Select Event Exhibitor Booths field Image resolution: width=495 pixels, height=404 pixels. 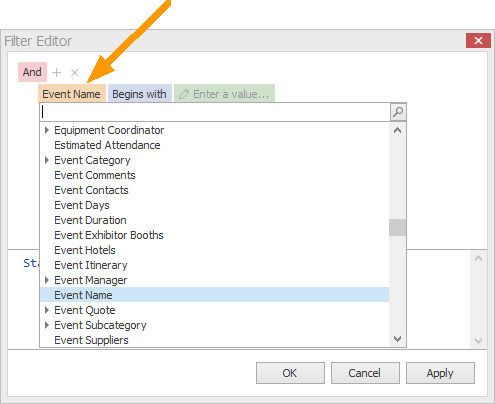pos(214,235)
